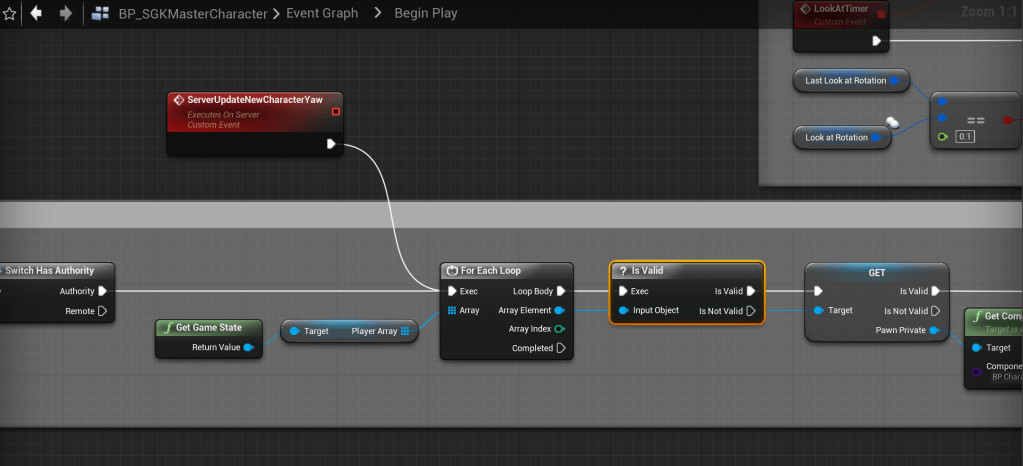Click the blueprint graph icon beside BP_SGKMasterCharacter
This screenshot has height=466, width=1023.
(101, 14)
